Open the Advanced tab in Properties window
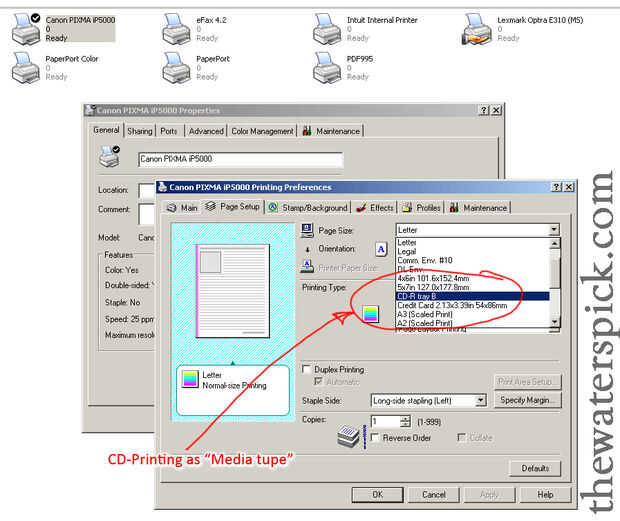 206,131
